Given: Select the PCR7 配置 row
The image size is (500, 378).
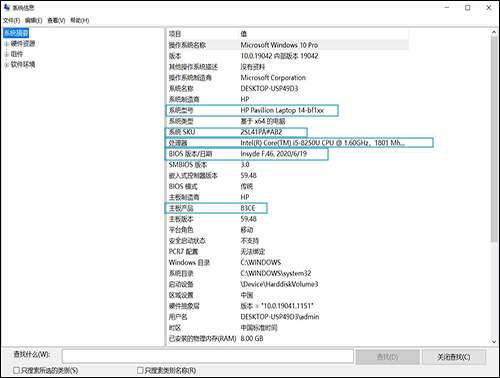Looking at the screenshot, I should [x=288, y=252].
